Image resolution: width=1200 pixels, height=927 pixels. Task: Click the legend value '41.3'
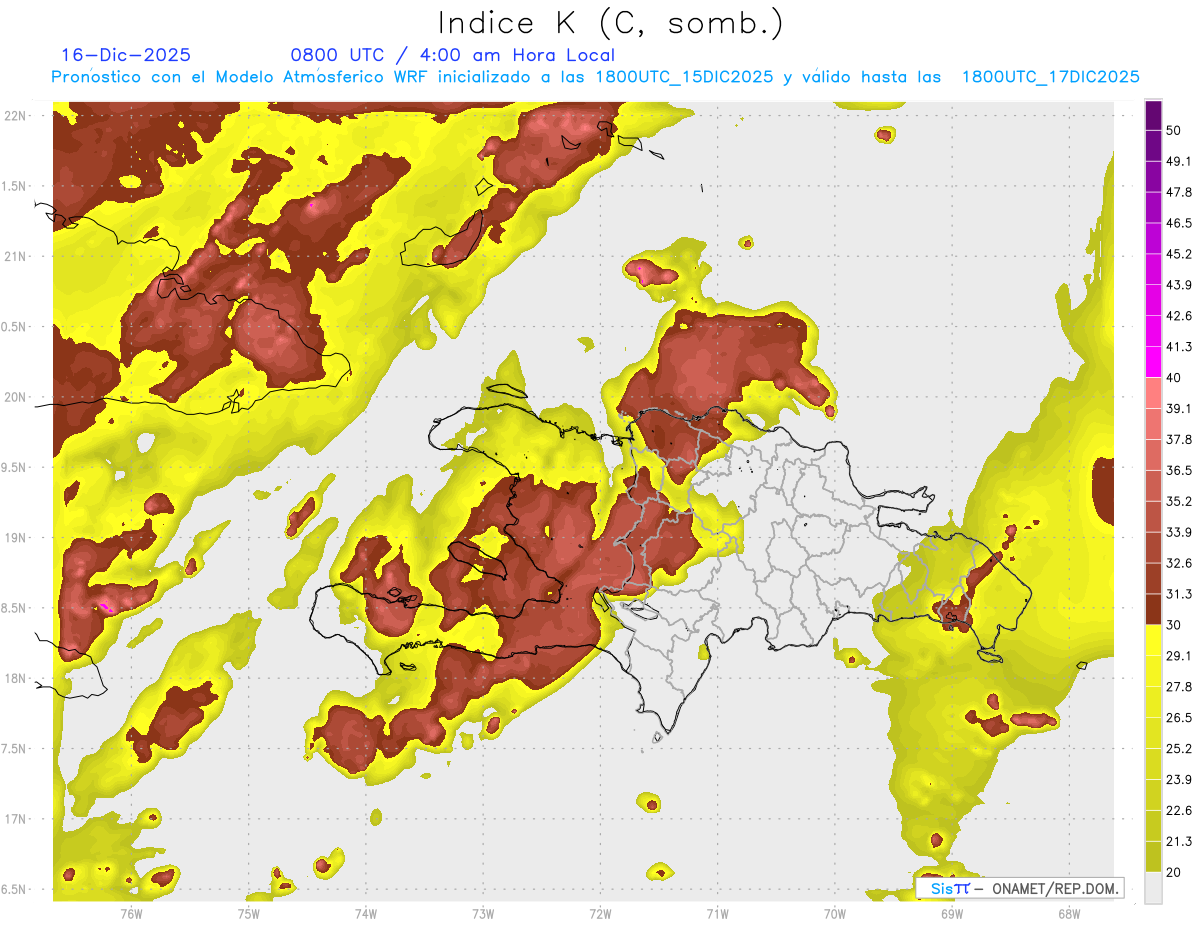(1179, 347)
